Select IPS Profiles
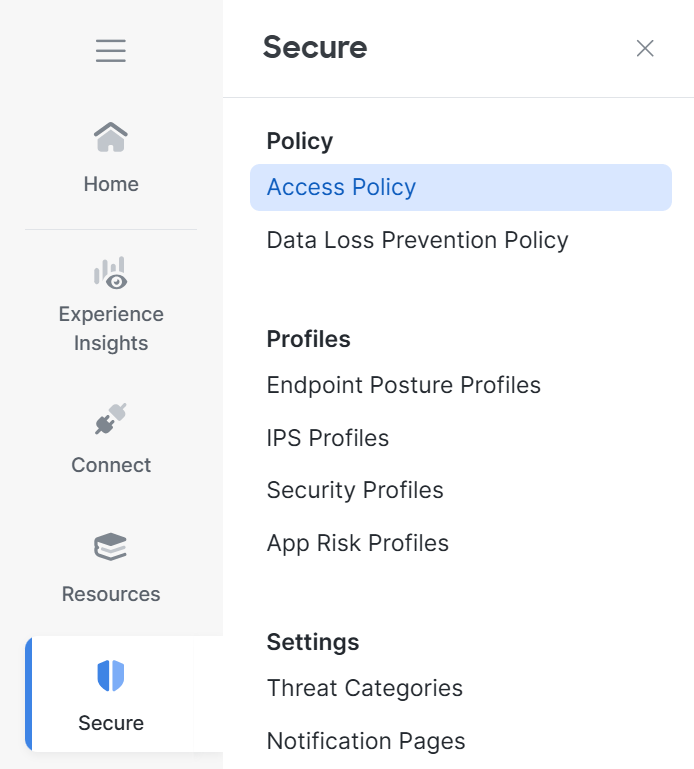The height and width of the screenshot is (769, 694). 327,439
